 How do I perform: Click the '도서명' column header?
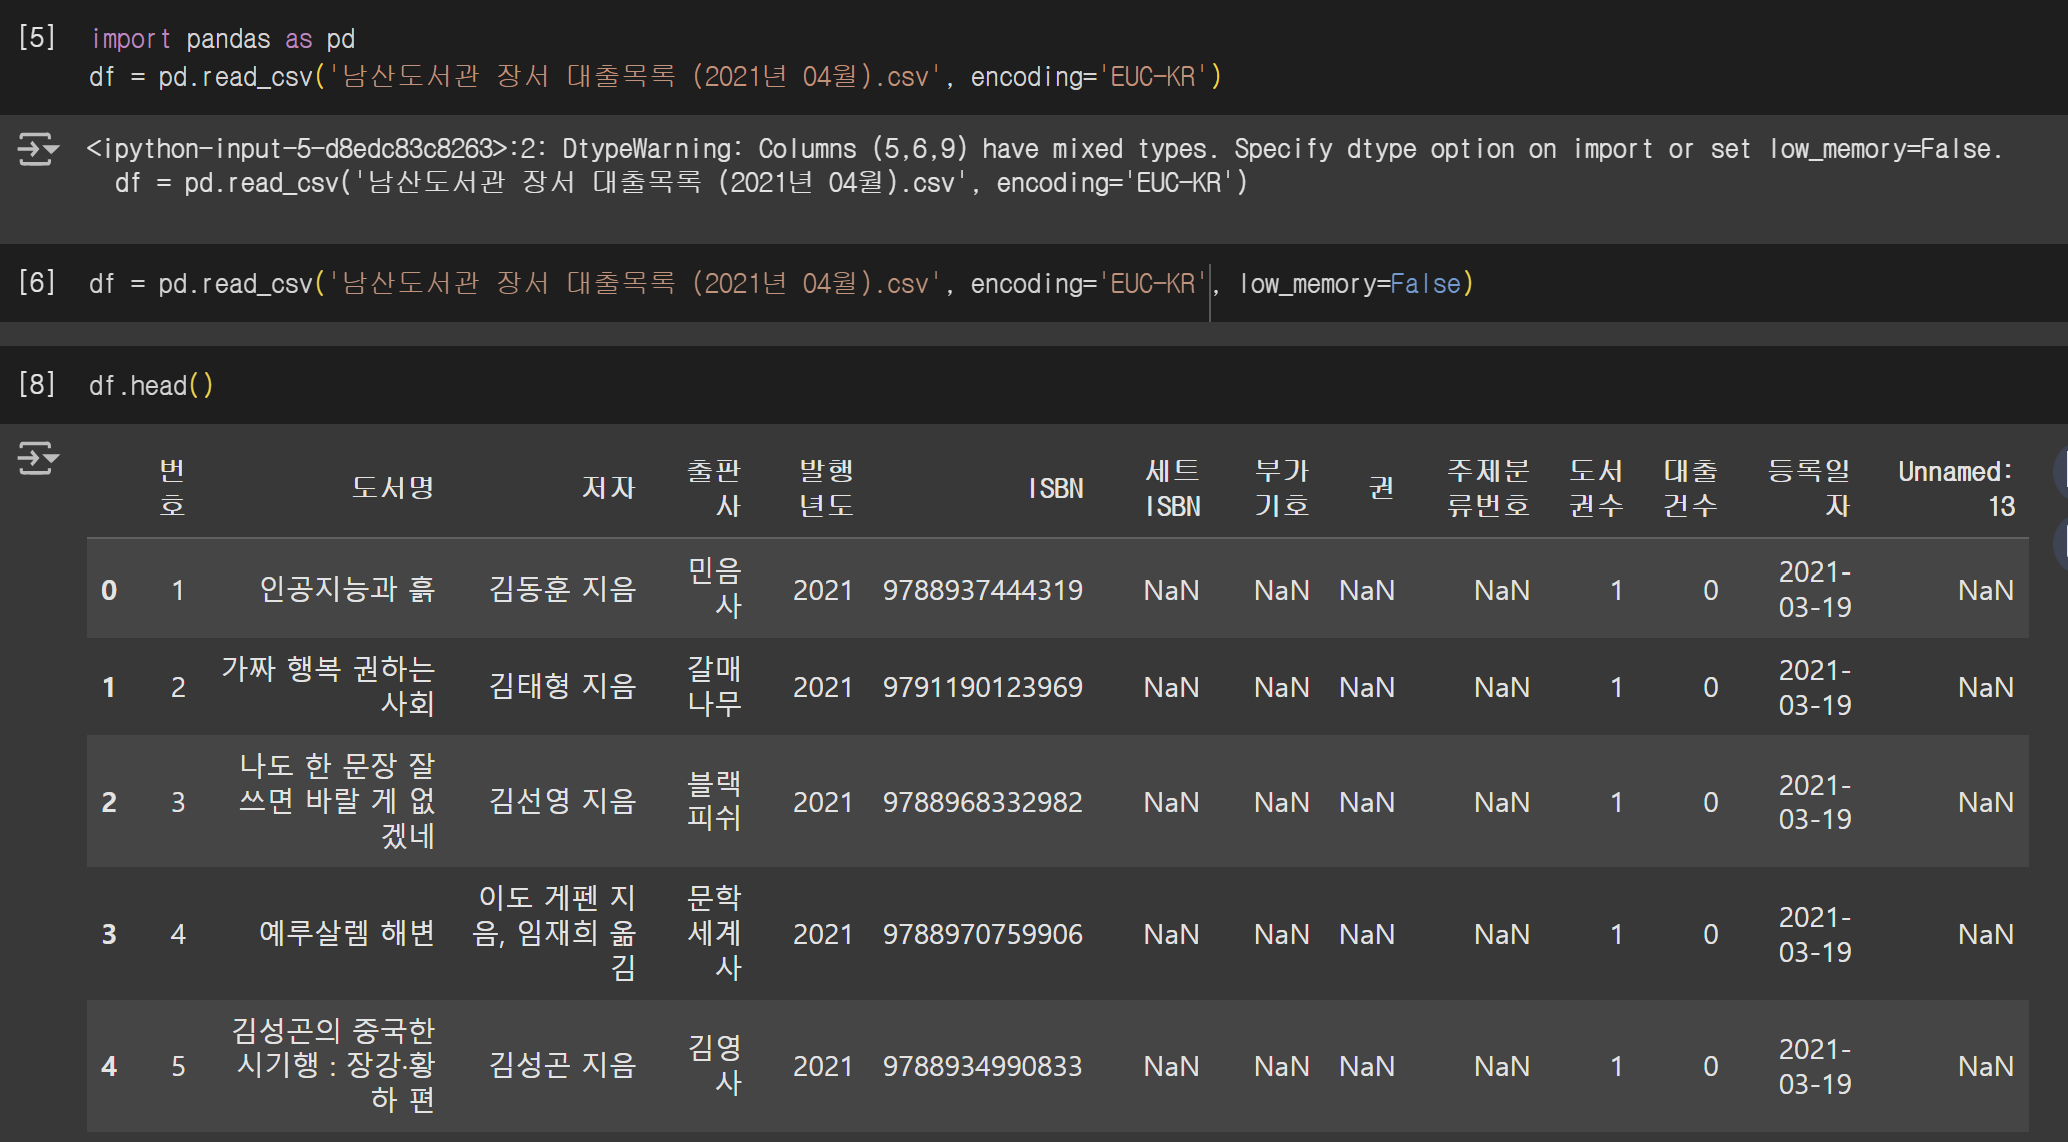(393, 488)
